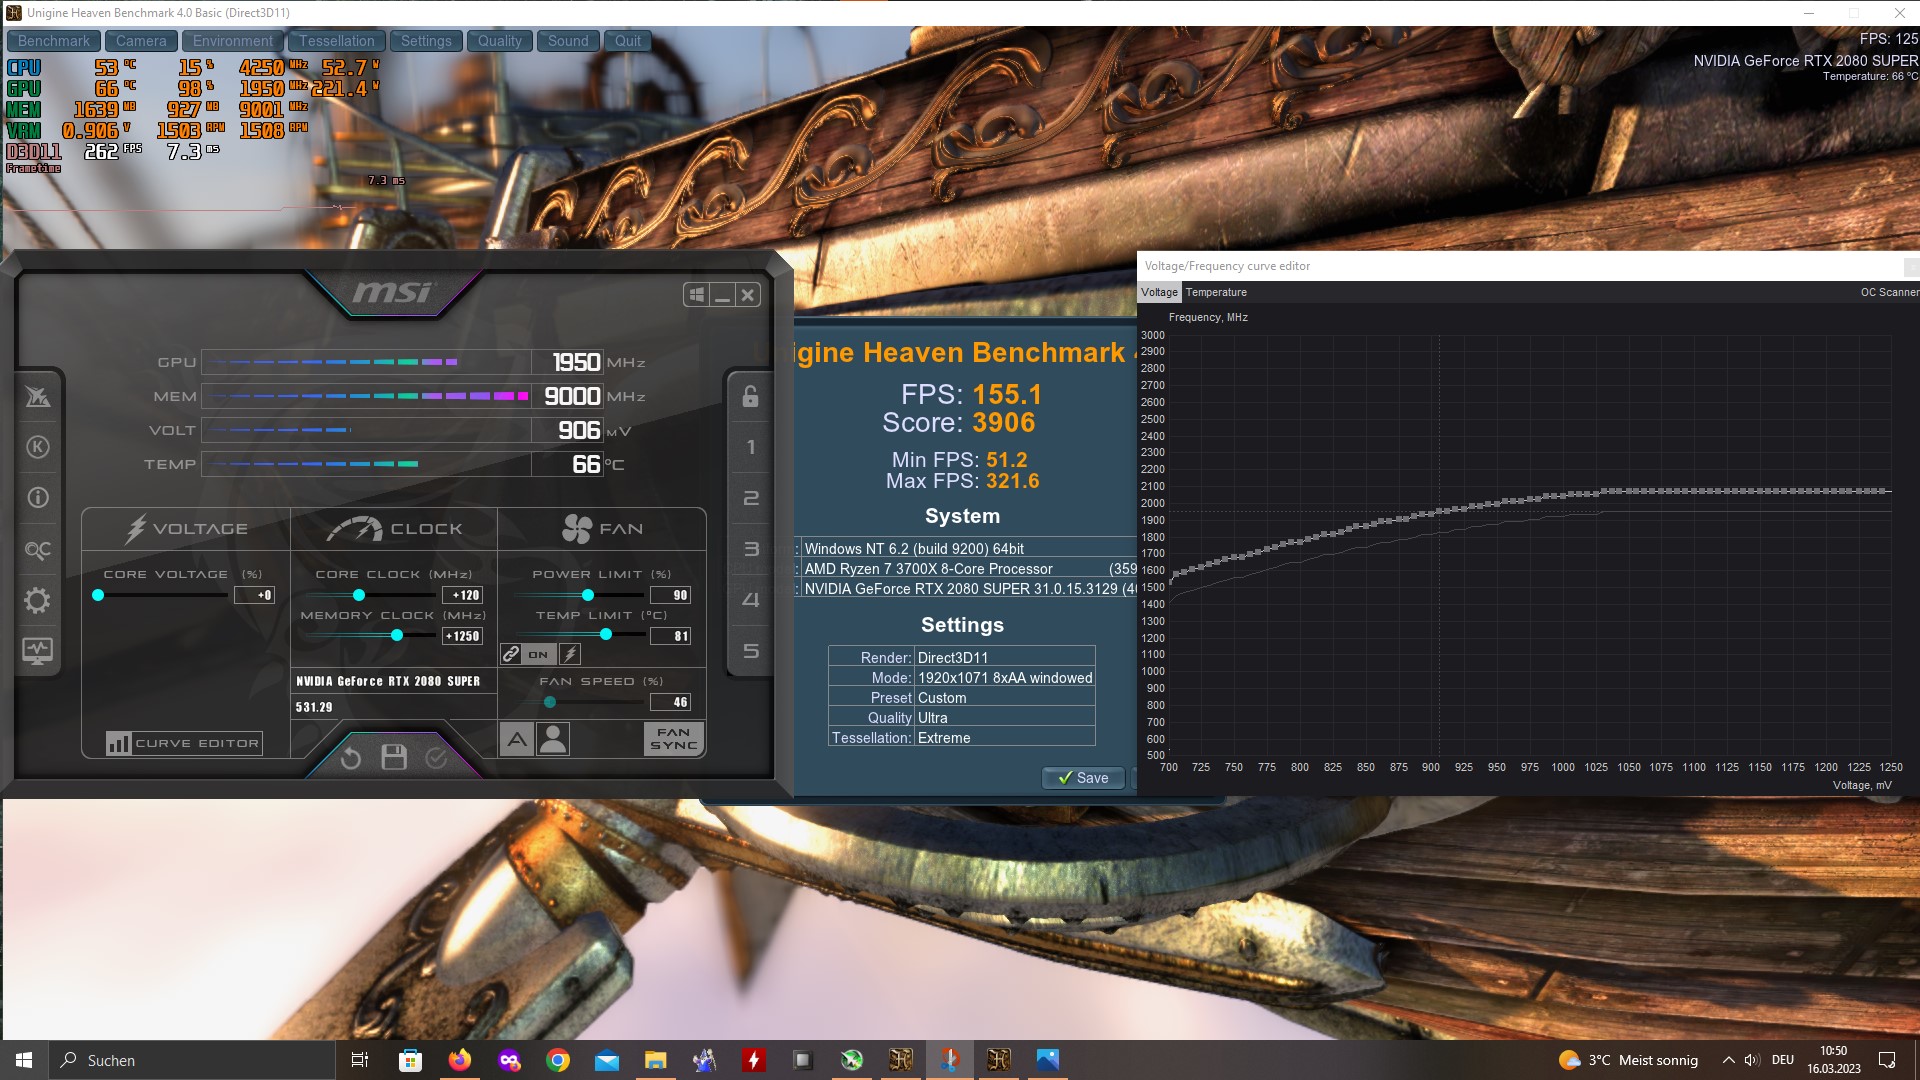
Task: Click the Memory Clock slider handle
Action: tap(397, 636)
